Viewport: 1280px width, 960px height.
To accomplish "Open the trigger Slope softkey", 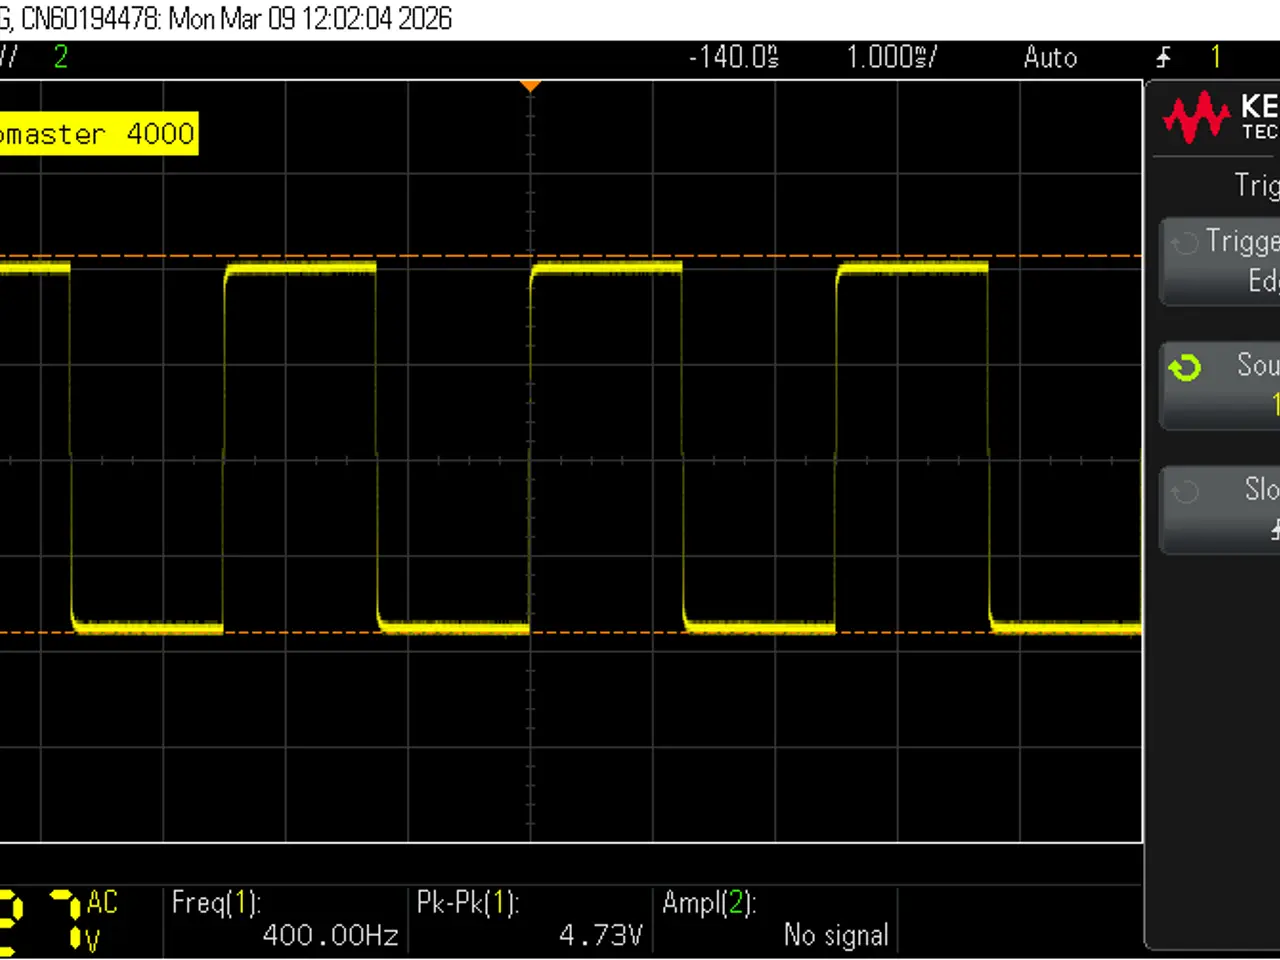I will [x=1220, y=510].
